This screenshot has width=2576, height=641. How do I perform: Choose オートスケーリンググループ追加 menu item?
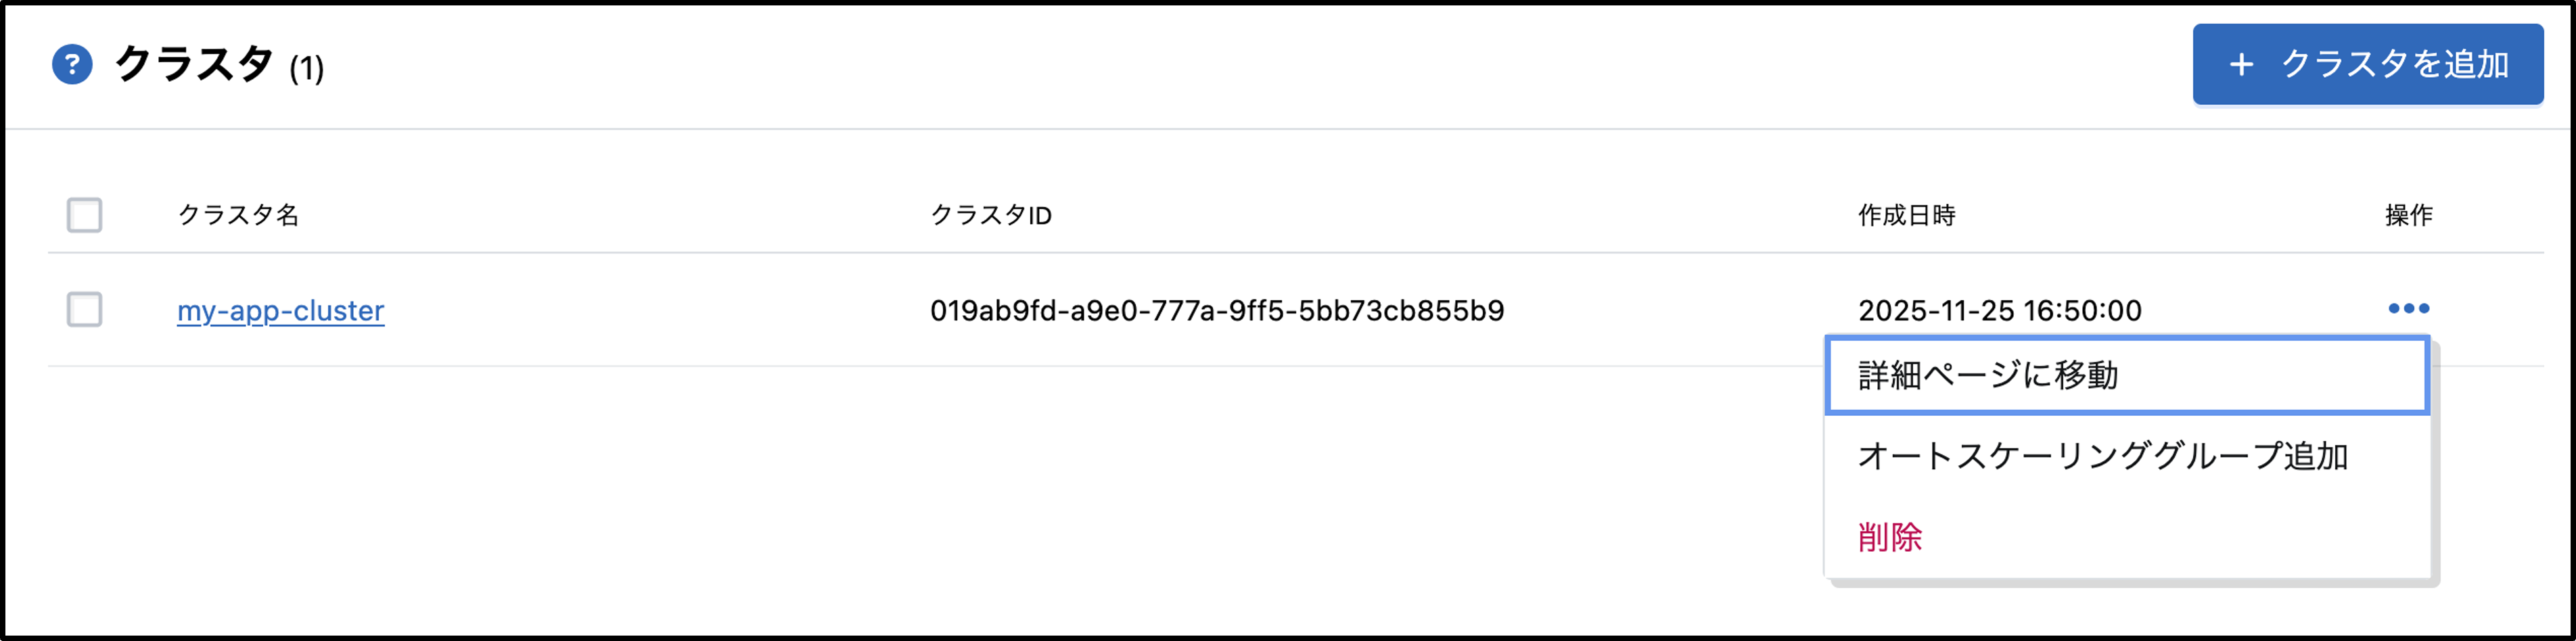2102,457
